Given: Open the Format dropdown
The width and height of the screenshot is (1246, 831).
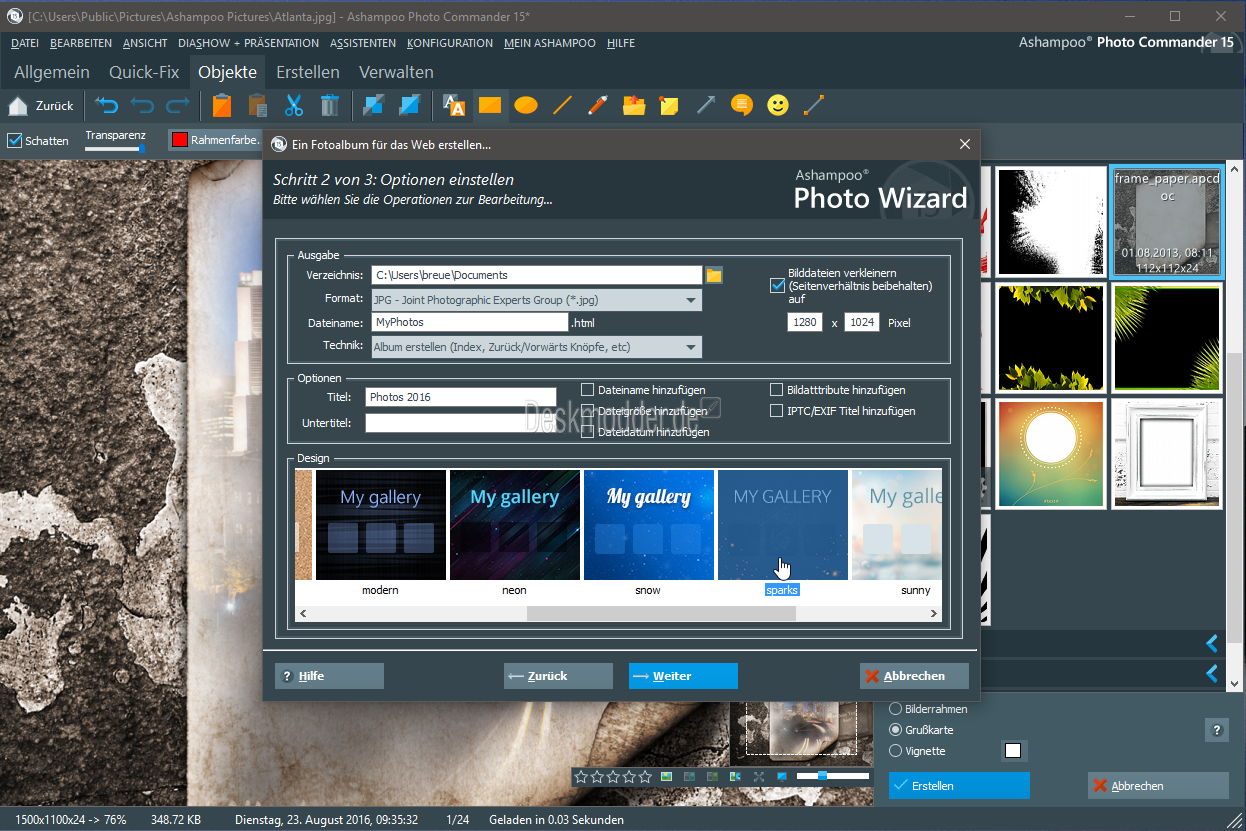Looking at the screenshot, I should pos(536,300).
